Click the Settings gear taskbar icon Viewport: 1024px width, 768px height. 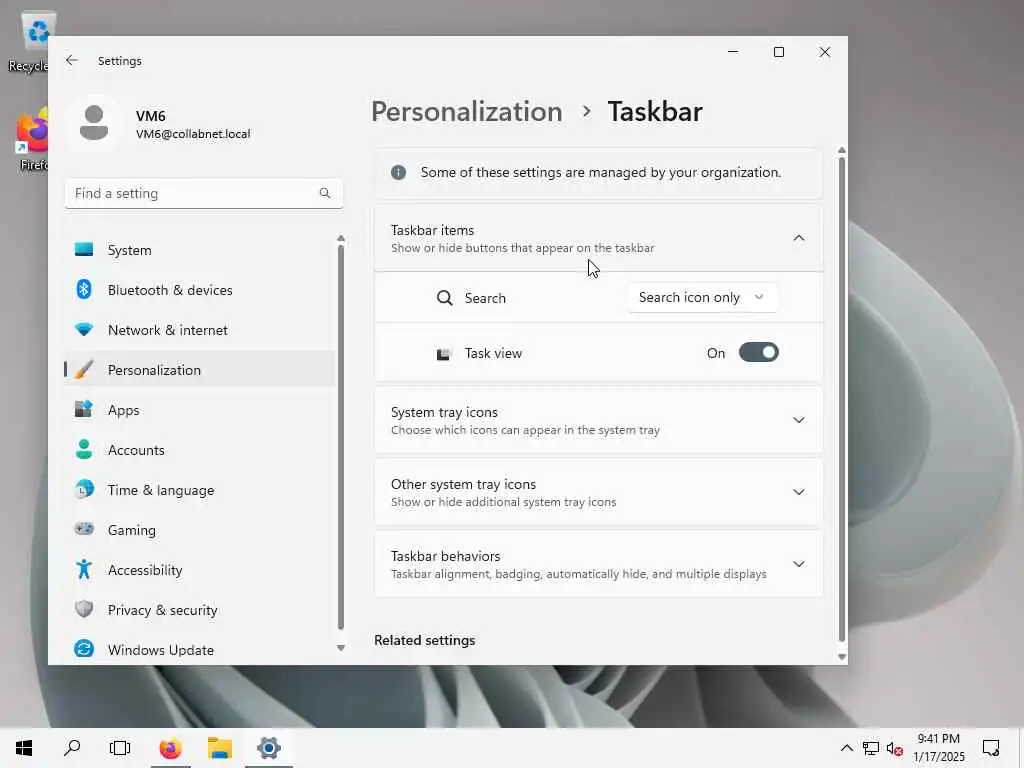(269, 748)
